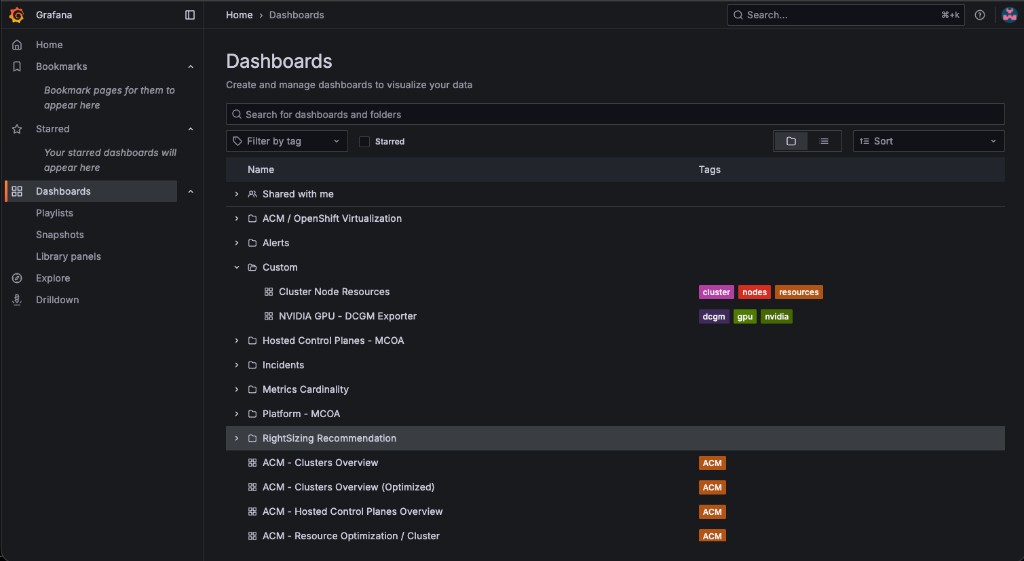Click the Search for dashboards and folders field
The width and height of the screenshot is (1024, 561).
pyautogui.click(x=615, y=114)
